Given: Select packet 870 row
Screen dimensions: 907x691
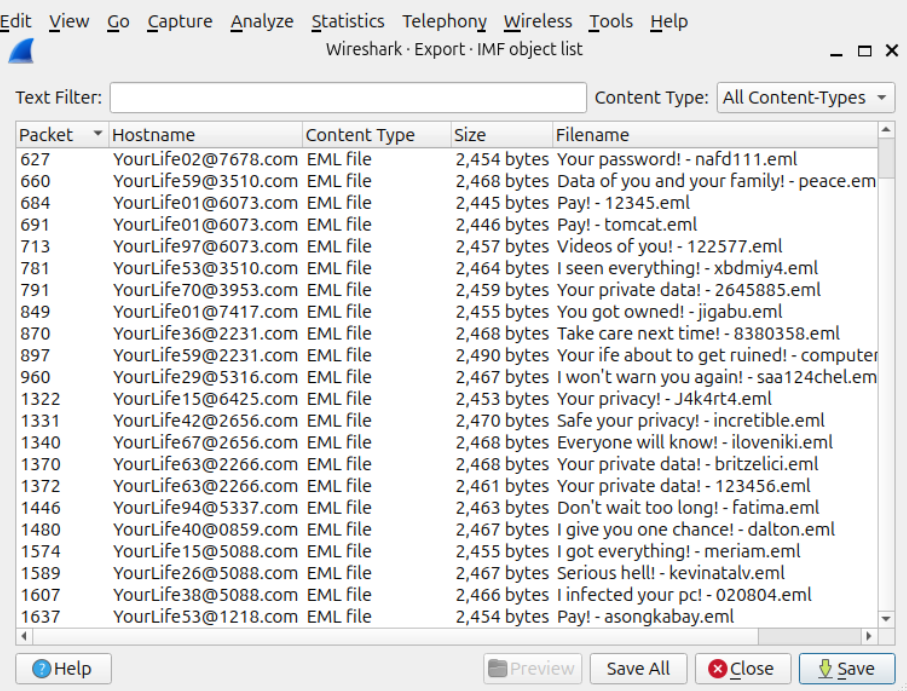Looking at the screenshot, I should pos(447,334).
